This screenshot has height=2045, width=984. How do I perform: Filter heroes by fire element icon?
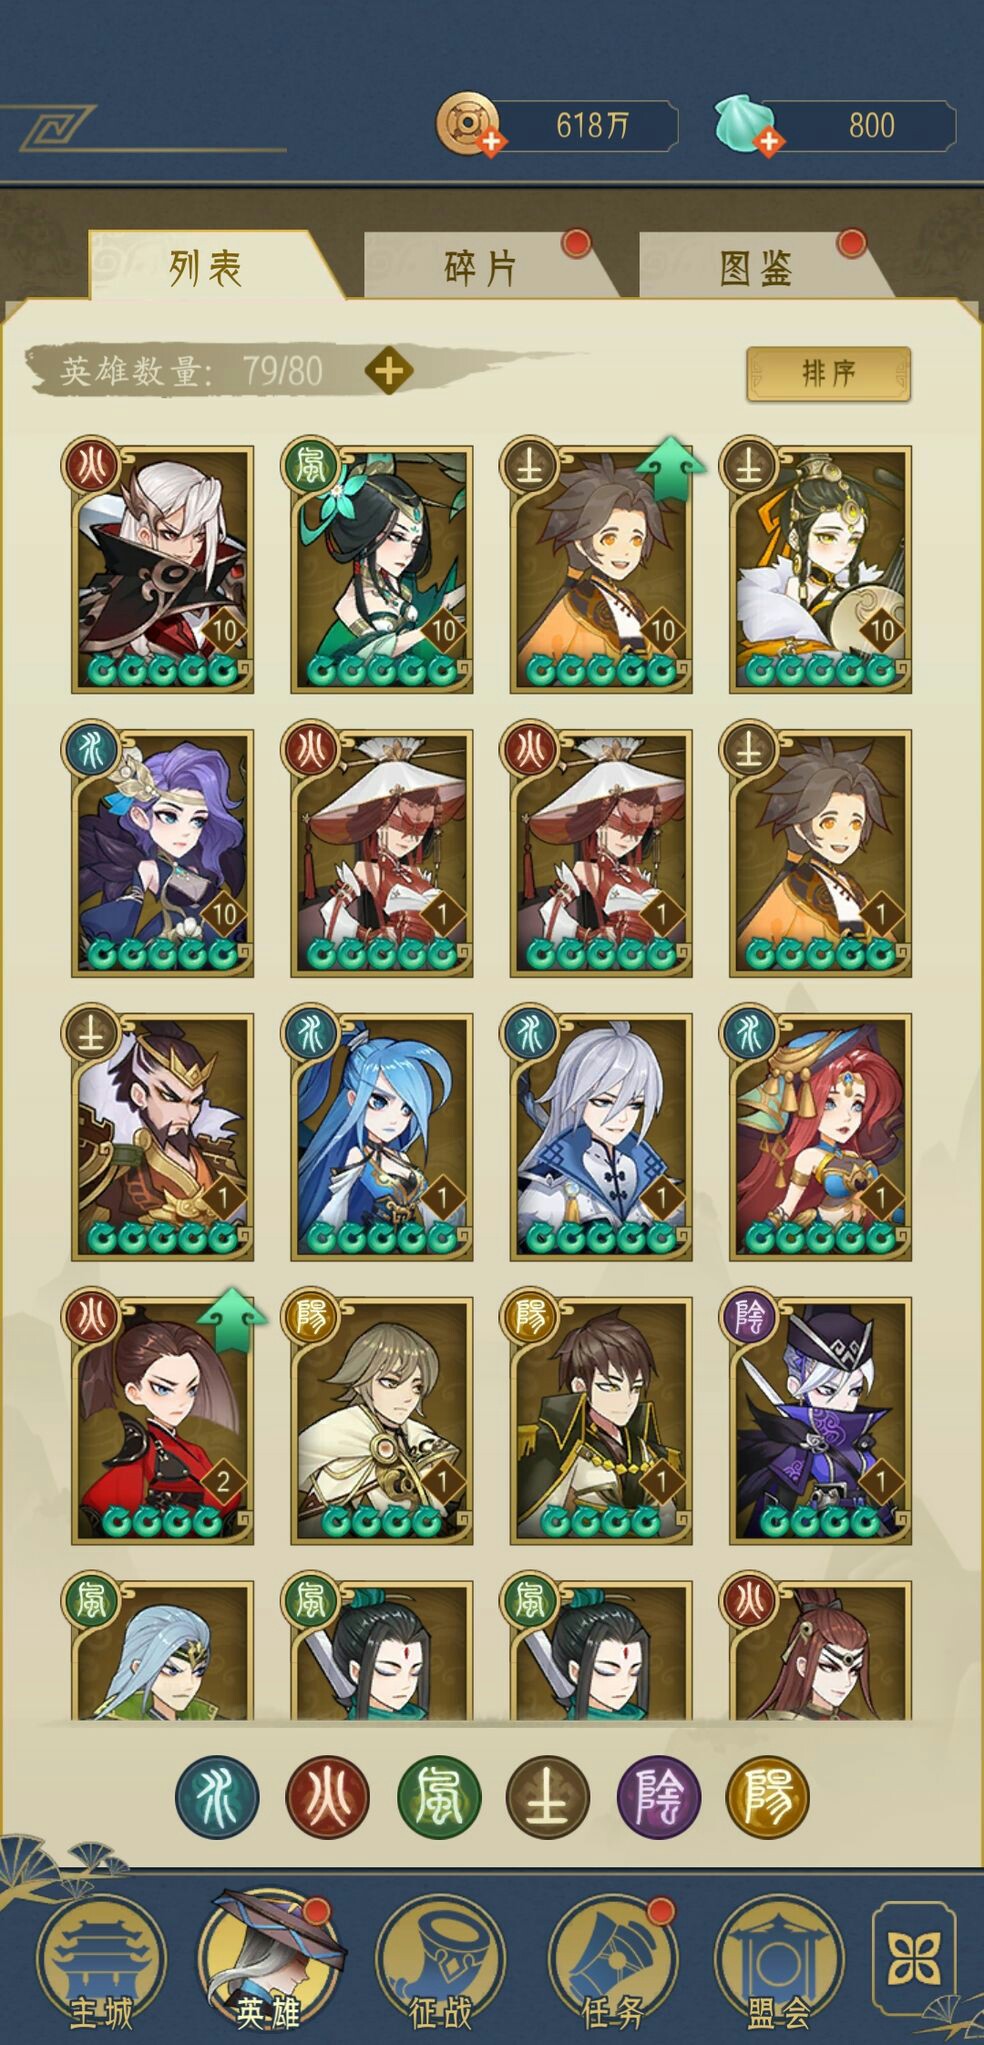point(328,1798)
